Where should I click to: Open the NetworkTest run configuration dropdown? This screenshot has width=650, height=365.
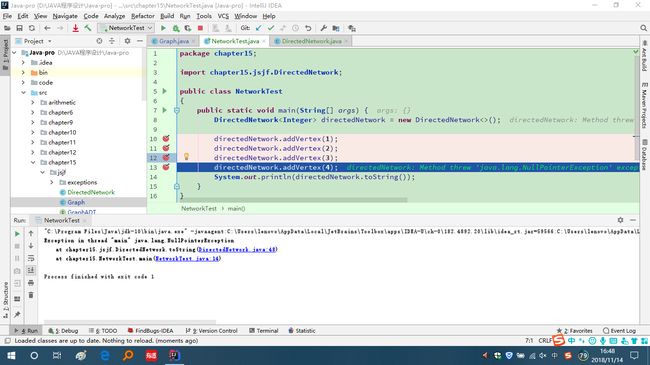click(x=126, y=28)
